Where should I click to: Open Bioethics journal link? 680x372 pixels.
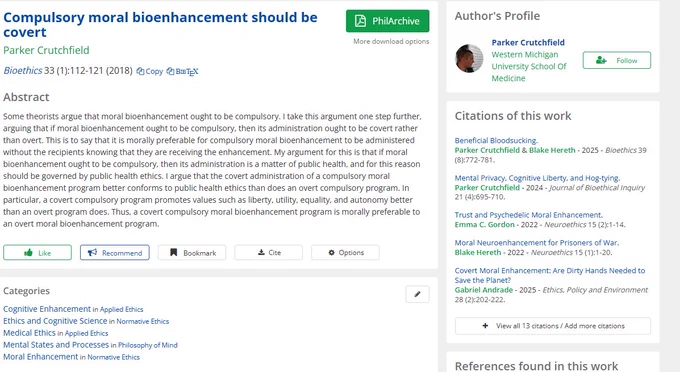pyautogui.click(x=23, y=71)
